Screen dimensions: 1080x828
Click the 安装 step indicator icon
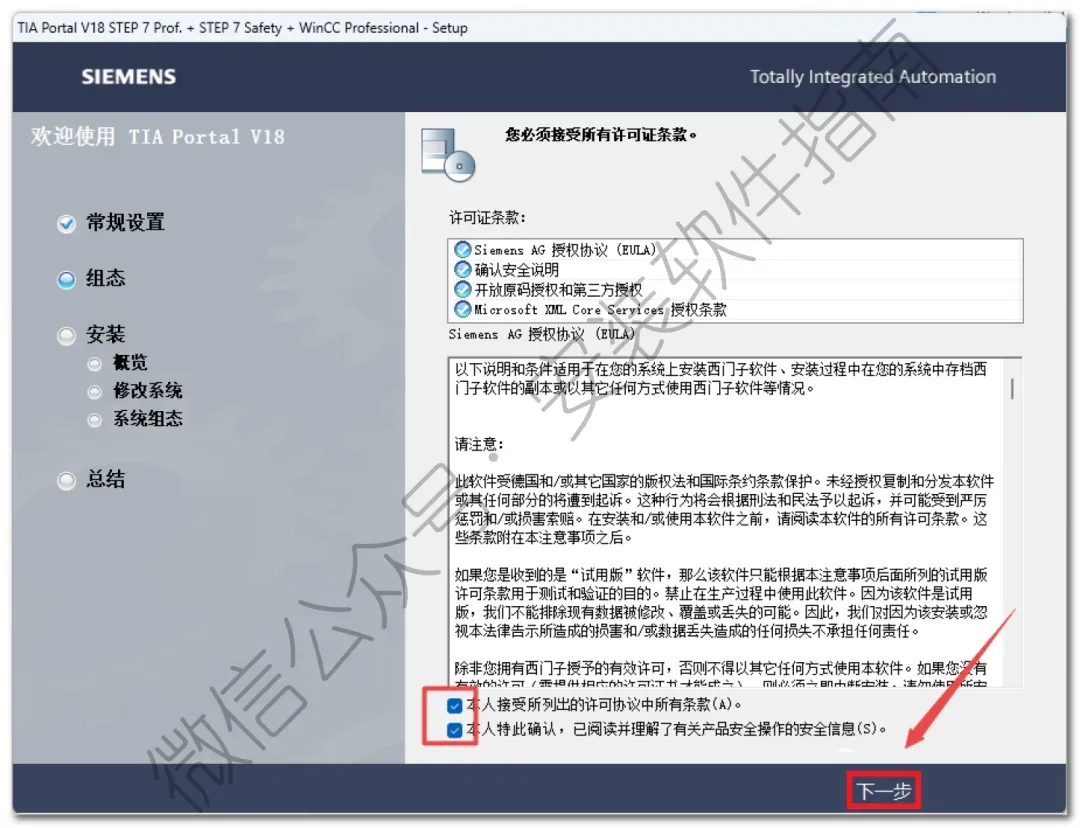[x=66, y=336]
